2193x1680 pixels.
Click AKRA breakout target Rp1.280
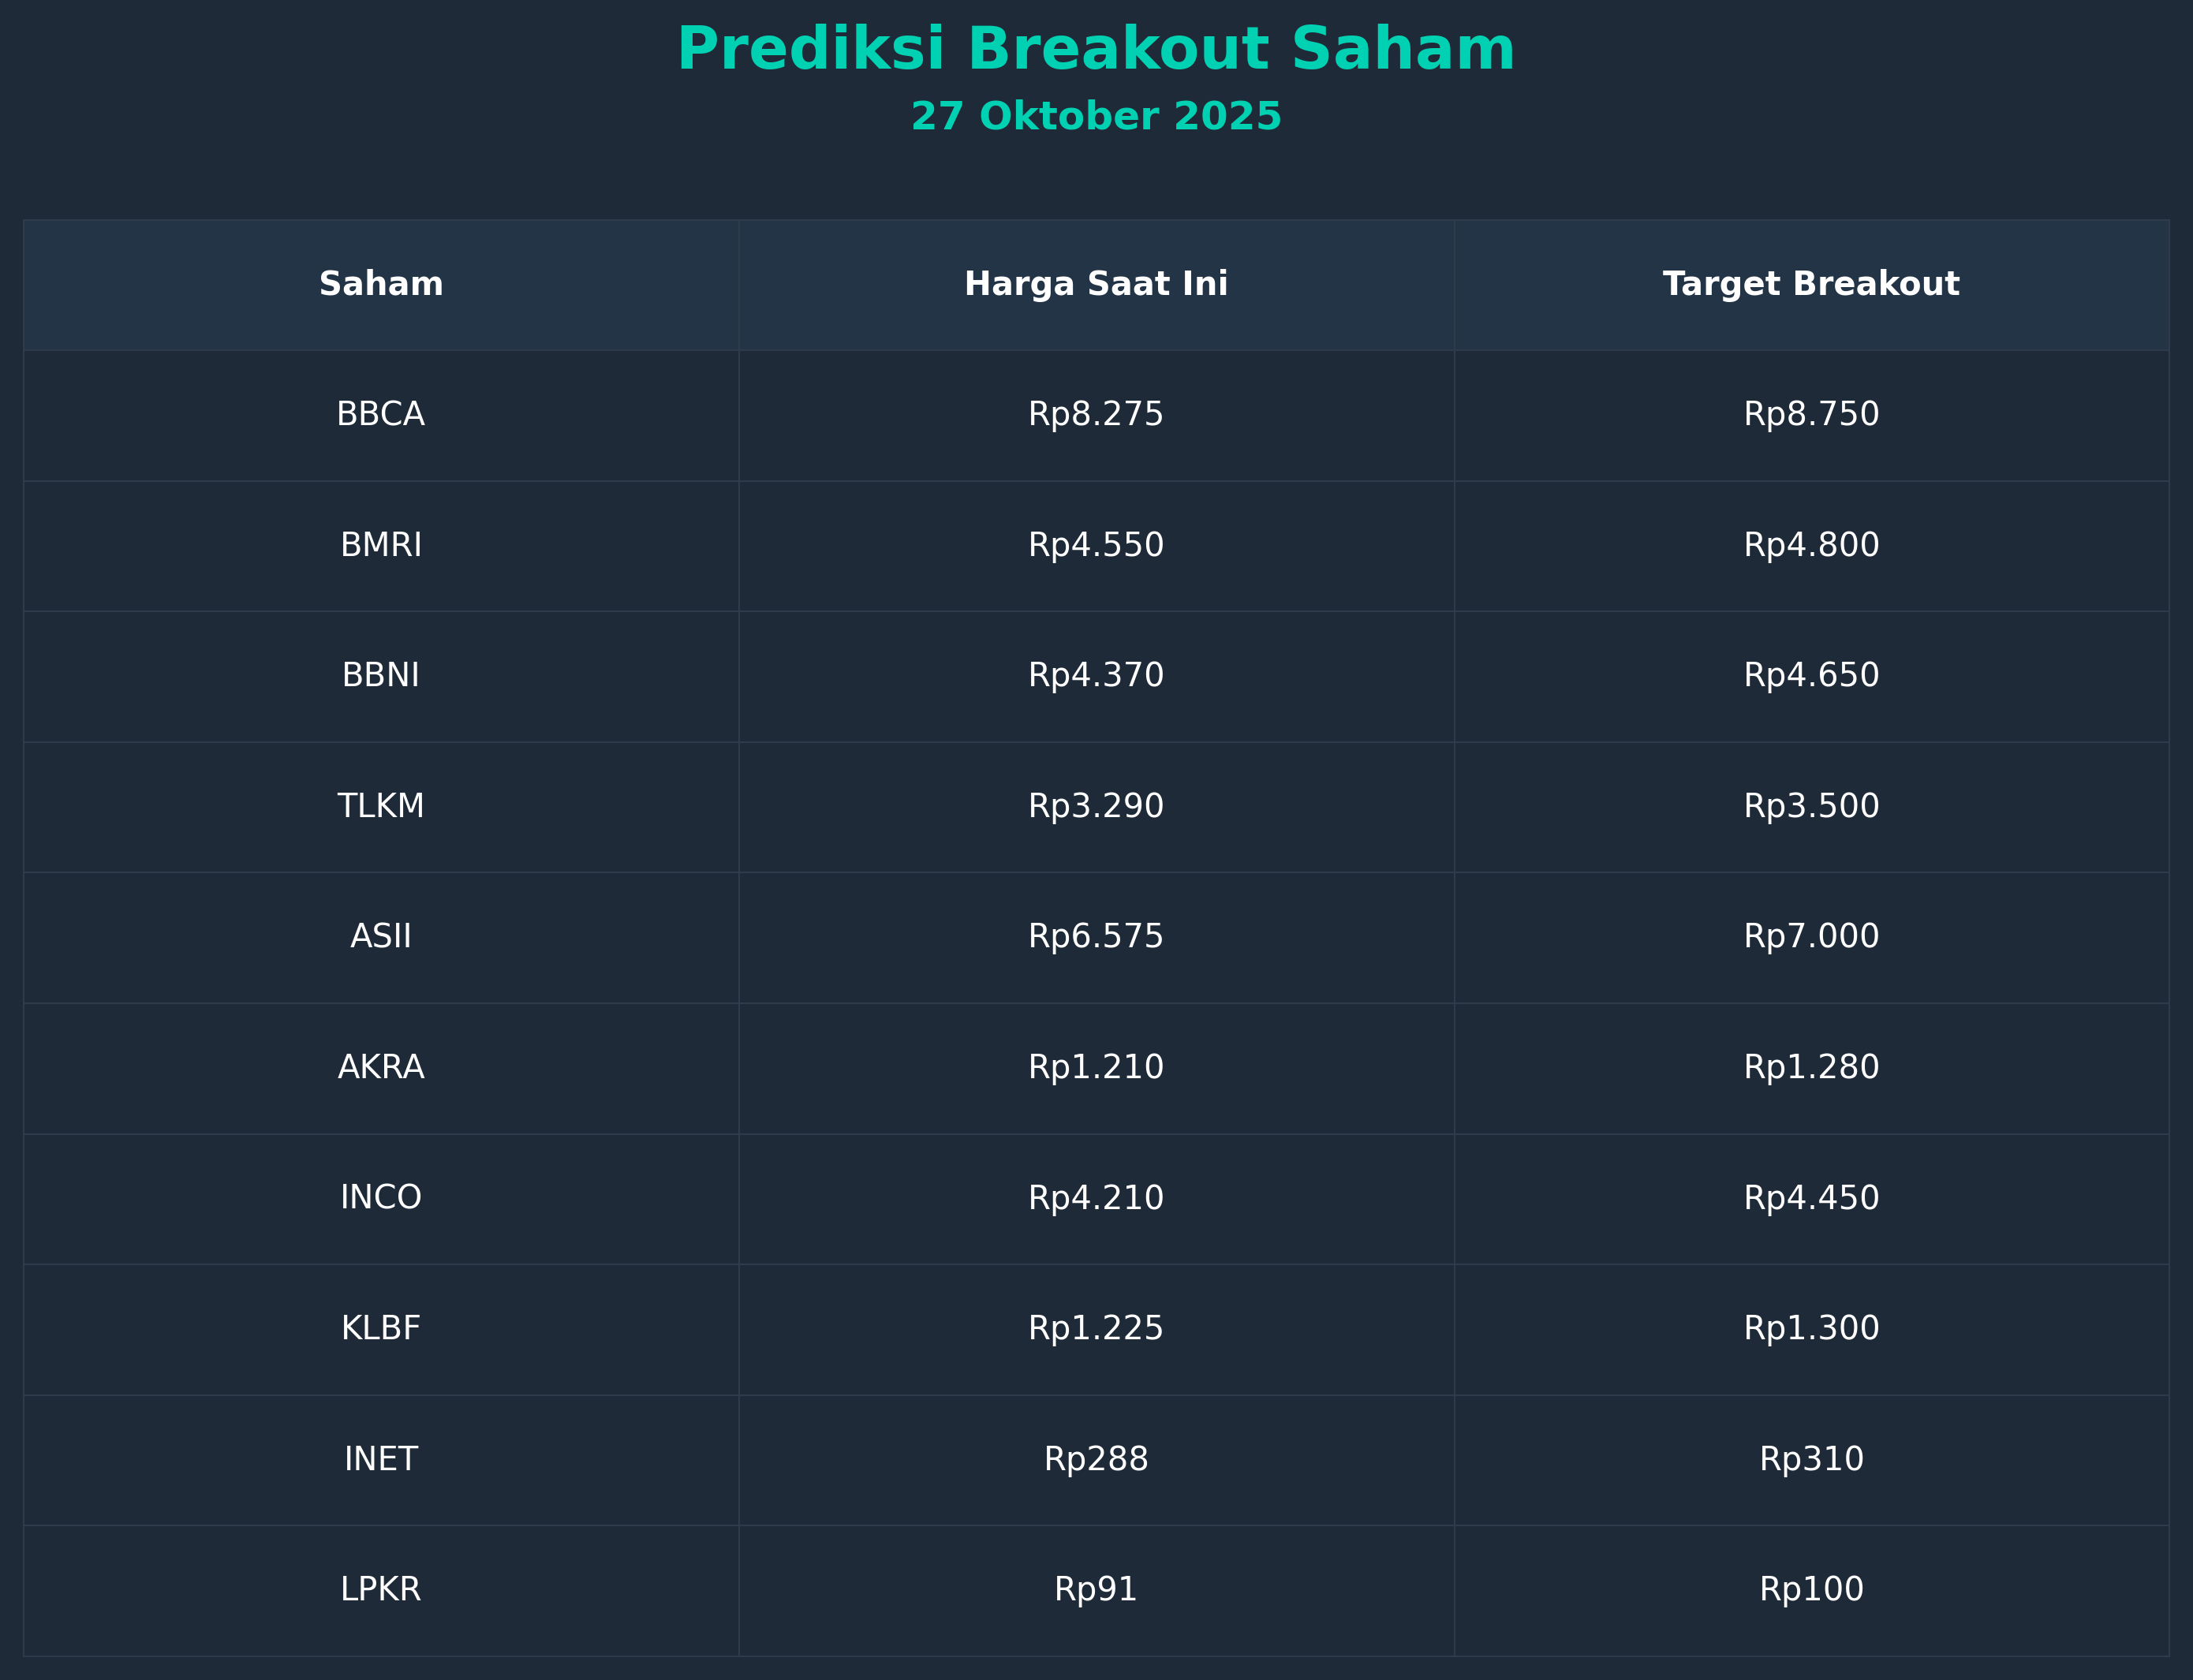tap(1811, 1068)
